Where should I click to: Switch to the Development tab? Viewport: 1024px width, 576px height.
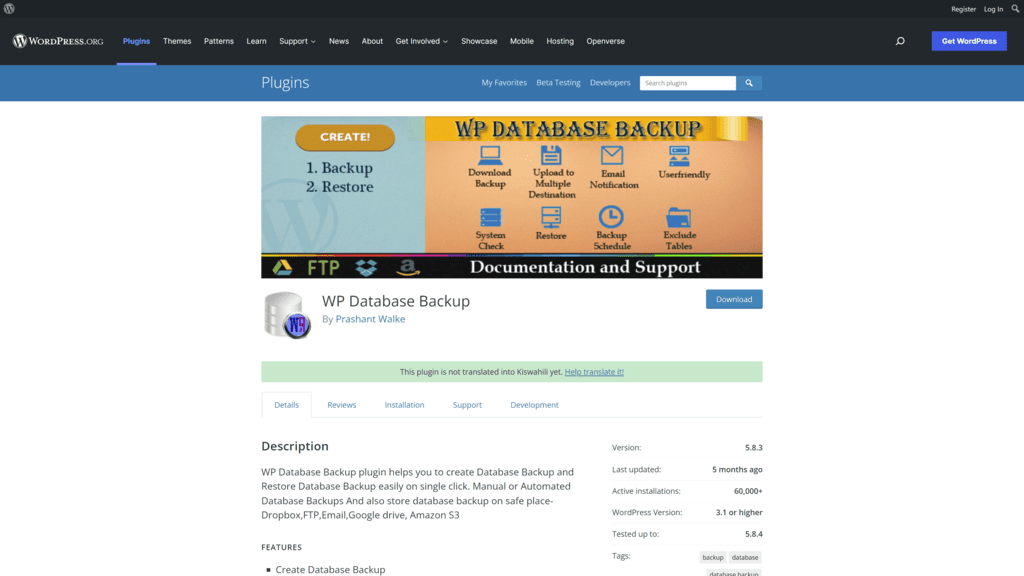tap(534, 405)
